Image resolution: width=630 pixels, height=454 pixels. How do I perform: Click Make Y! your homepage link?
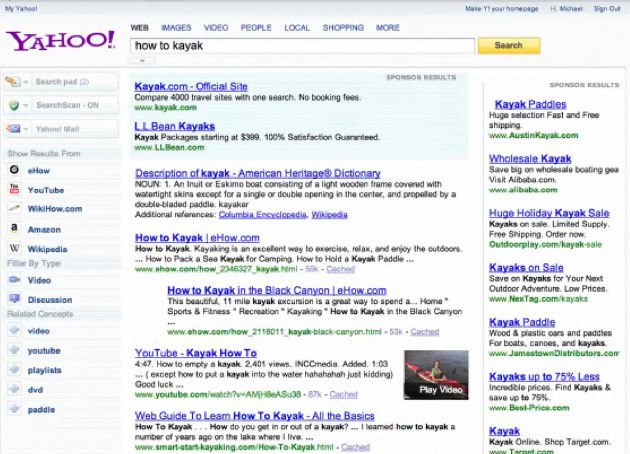(501, 8)
